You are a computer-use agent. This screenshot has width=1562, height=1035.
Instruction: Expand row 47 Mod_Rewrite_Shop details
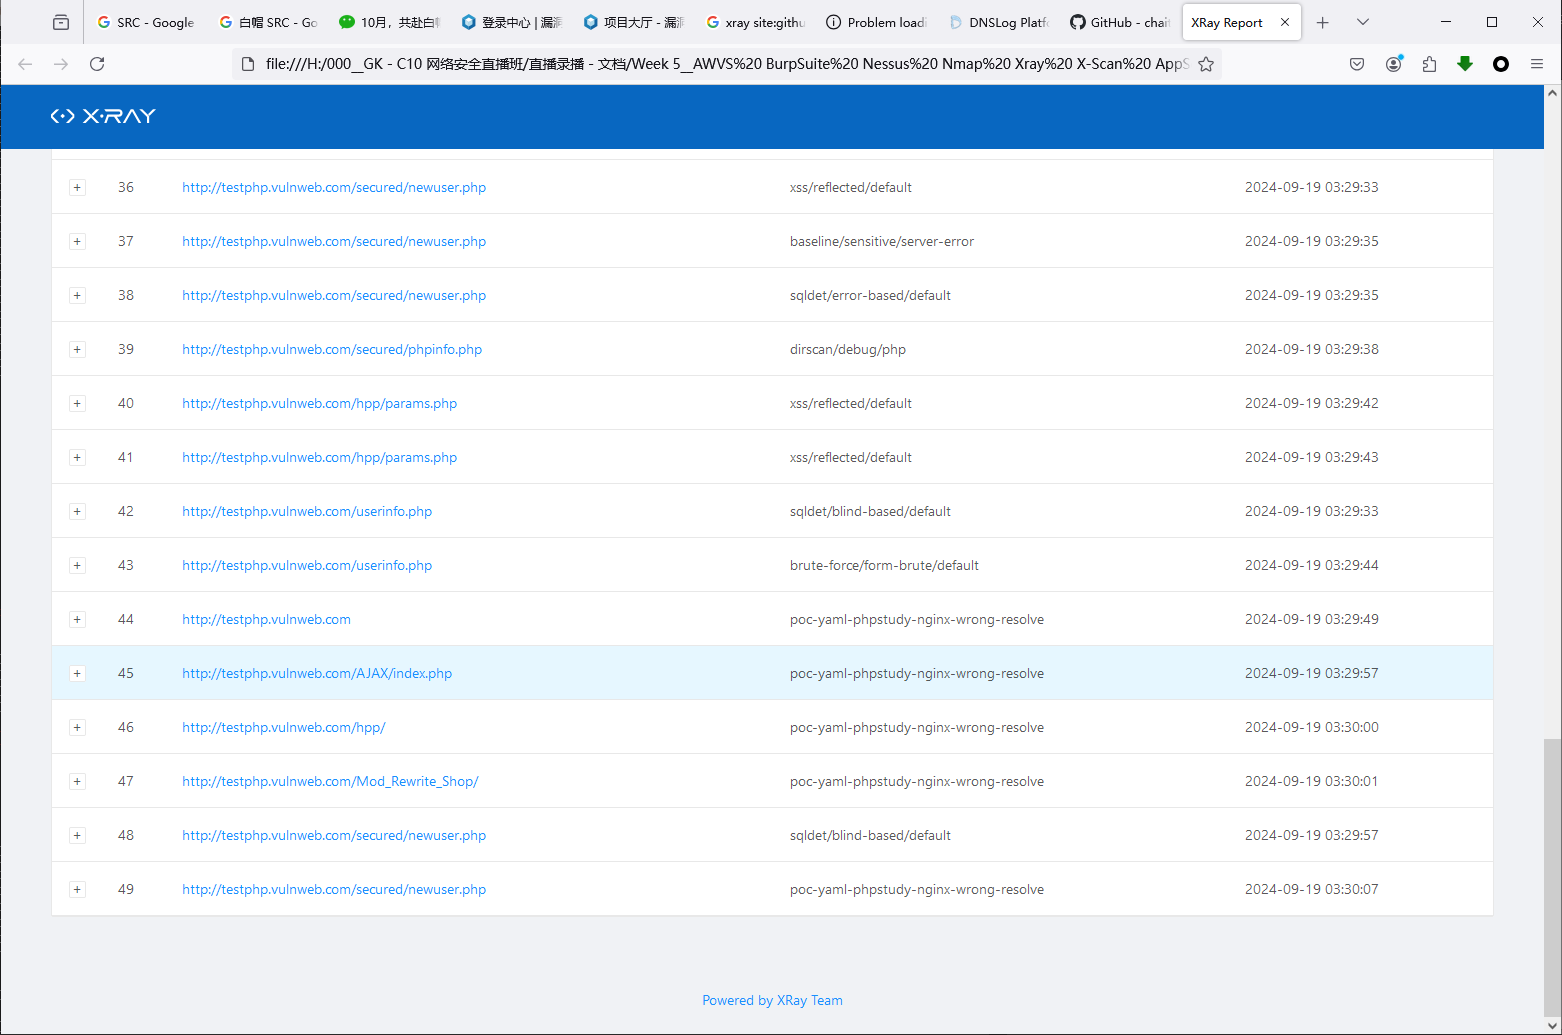click(x=77, y=781)
